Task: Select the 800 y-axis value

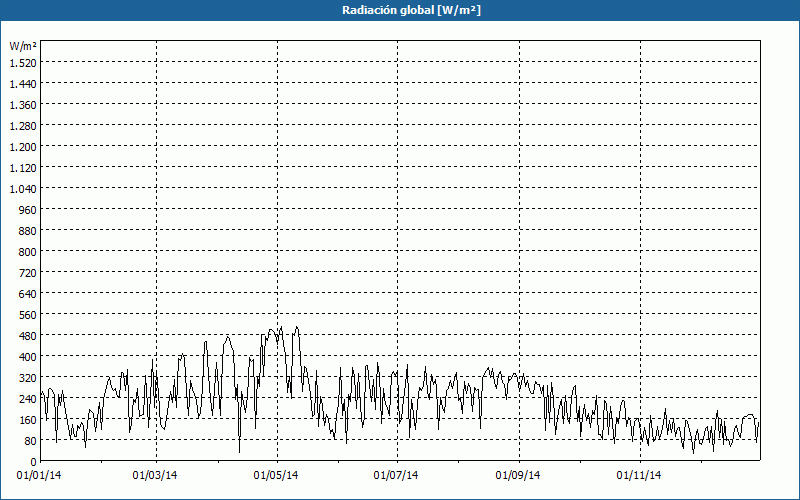Action: (x=29, y=252)
